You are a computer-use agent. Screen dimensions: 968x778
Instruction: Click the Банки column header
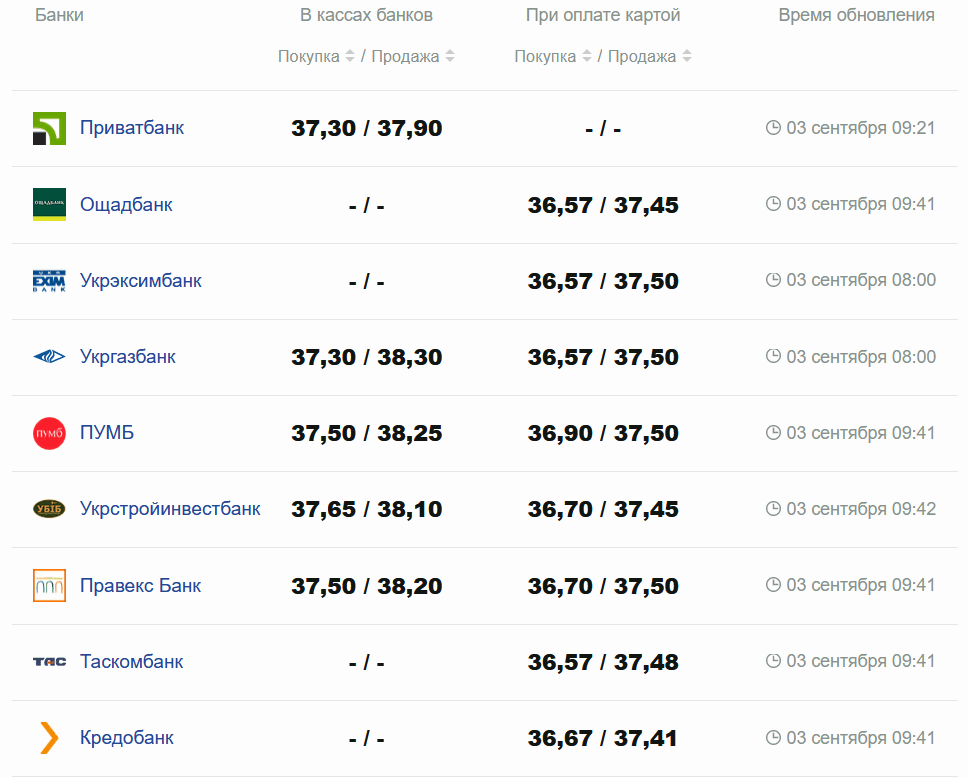[59, 15]
